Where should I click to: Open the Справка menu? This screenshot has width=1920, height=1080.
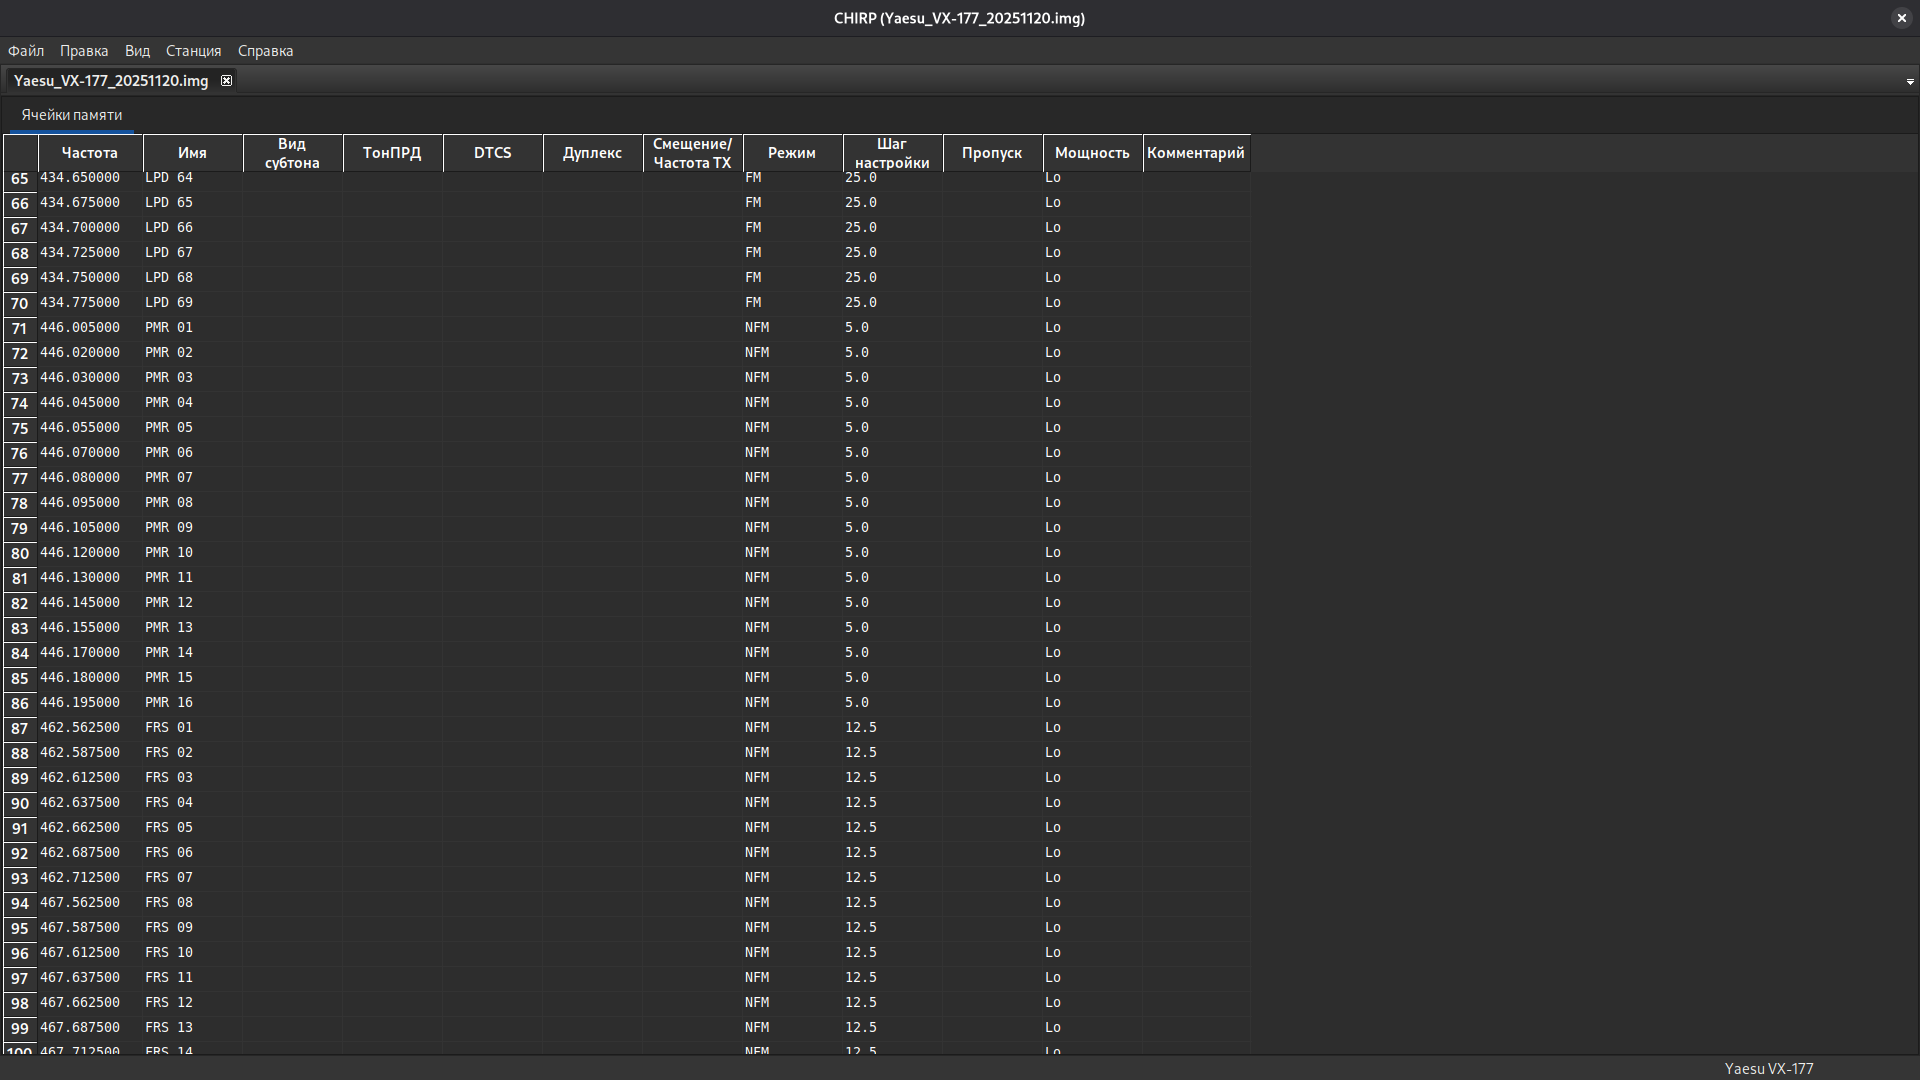point(265,51)
